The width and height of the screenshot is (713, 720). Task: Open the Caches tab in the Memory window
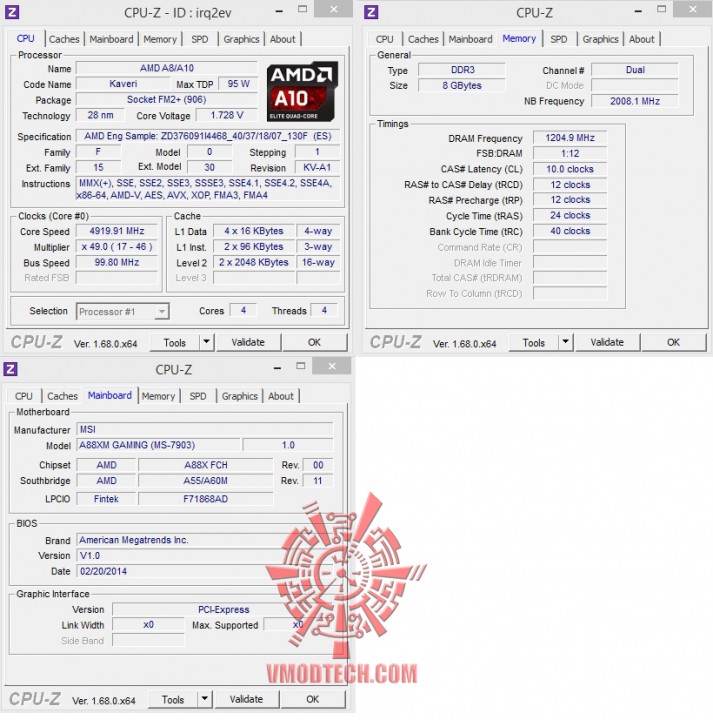tap(423, 39)
